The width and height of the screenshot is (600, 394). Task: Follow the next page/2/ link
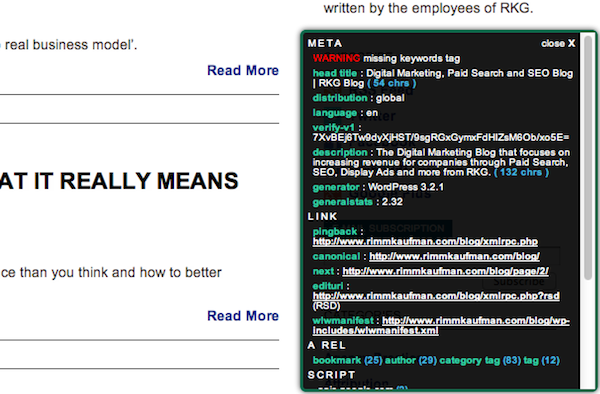pyautogui.click(x=445, y=271)
